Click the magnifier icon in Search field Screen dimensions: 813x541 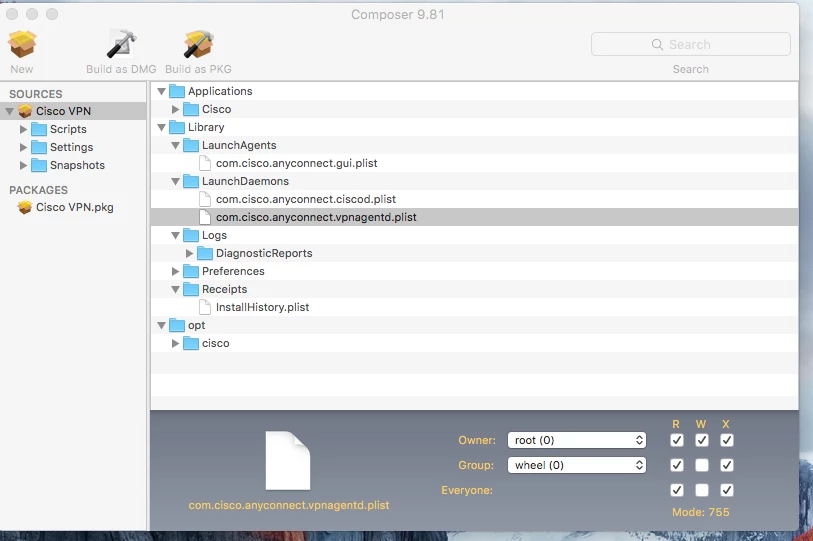pos(657,45)
